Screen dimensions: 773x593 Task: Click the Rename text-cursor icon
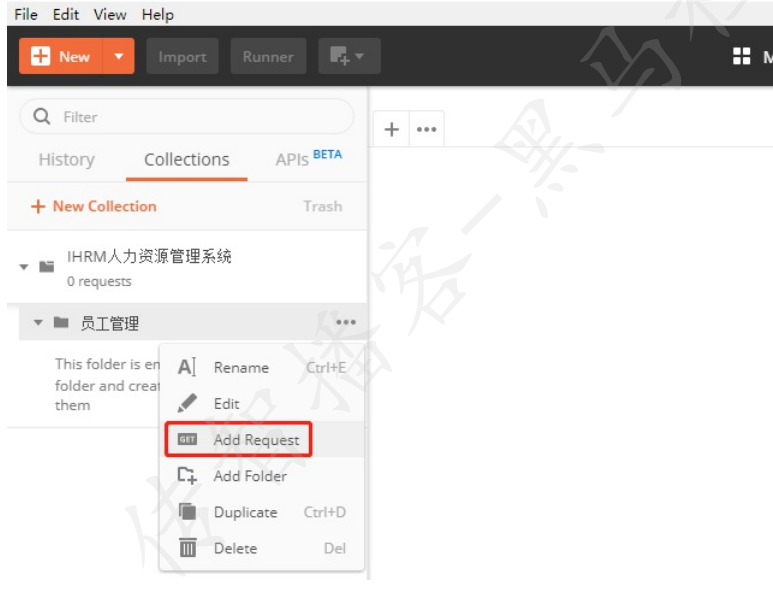point(187,367)
